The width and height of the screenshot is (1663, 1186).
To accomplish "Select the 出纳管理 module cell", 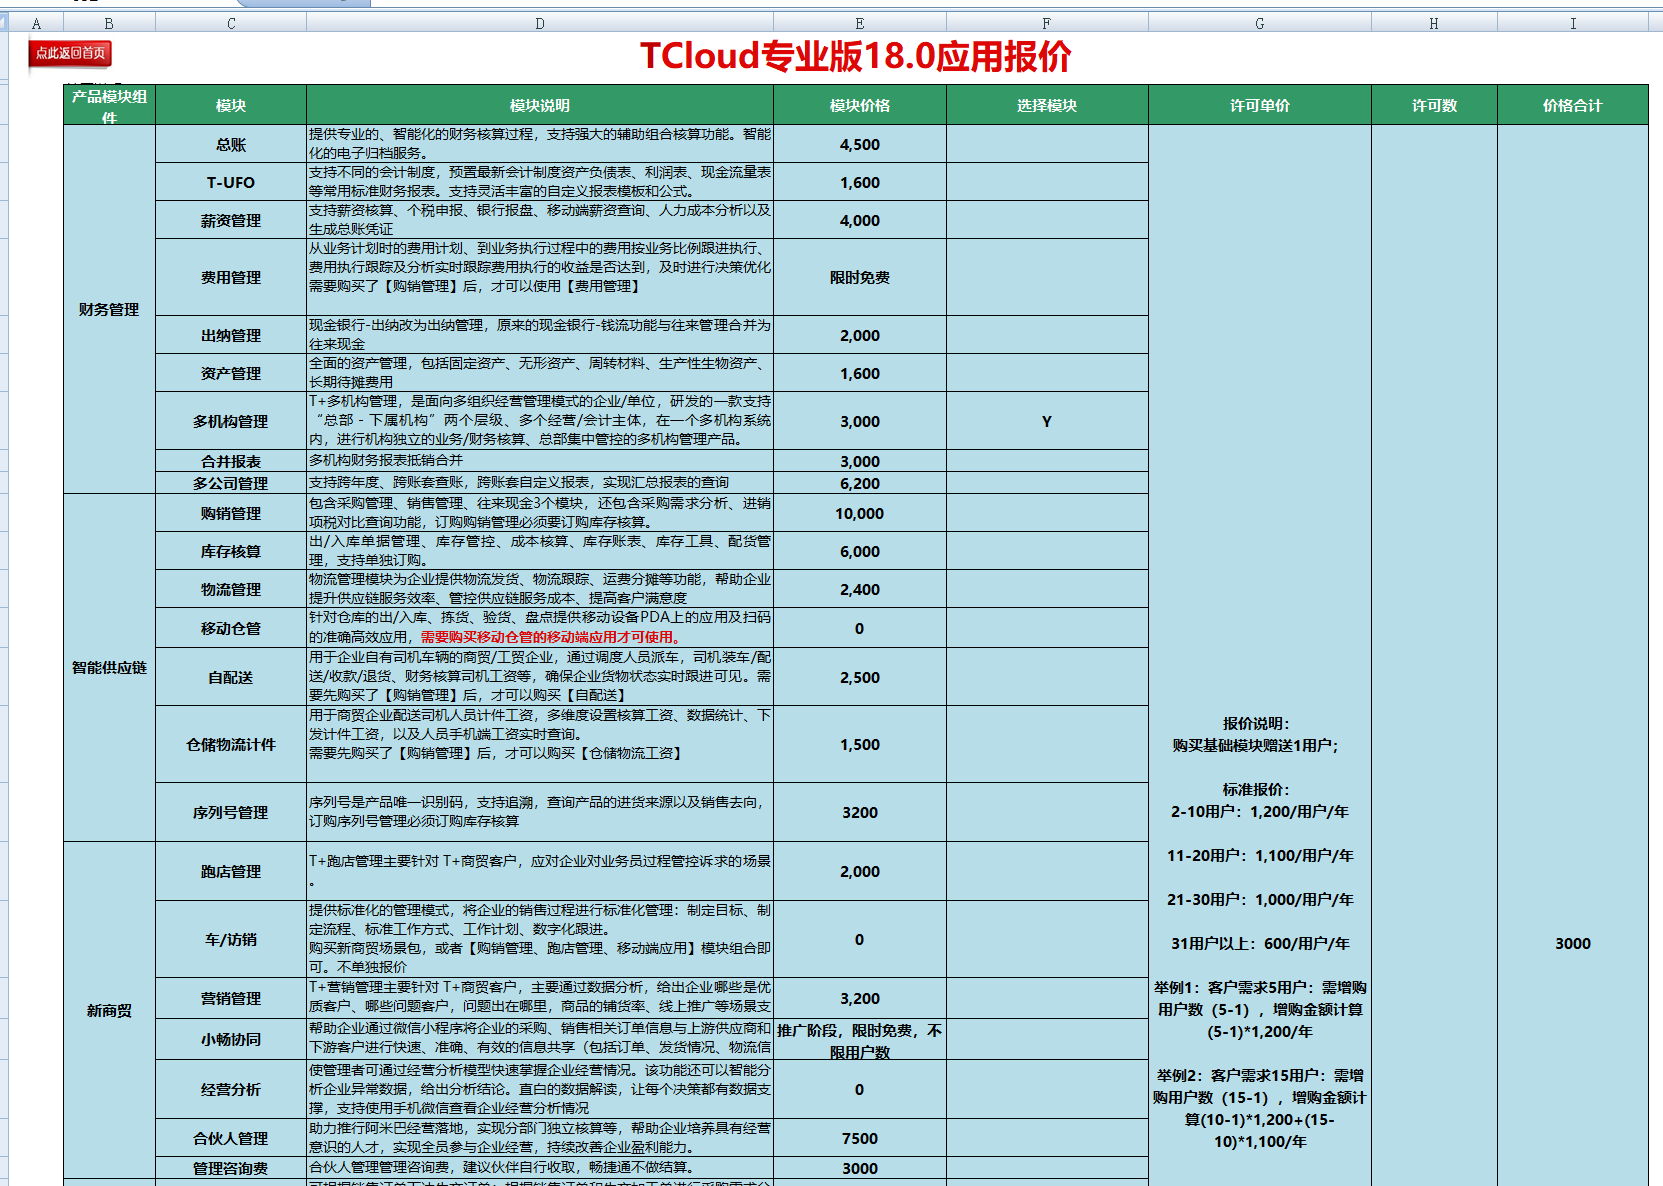I will (231, 335).
